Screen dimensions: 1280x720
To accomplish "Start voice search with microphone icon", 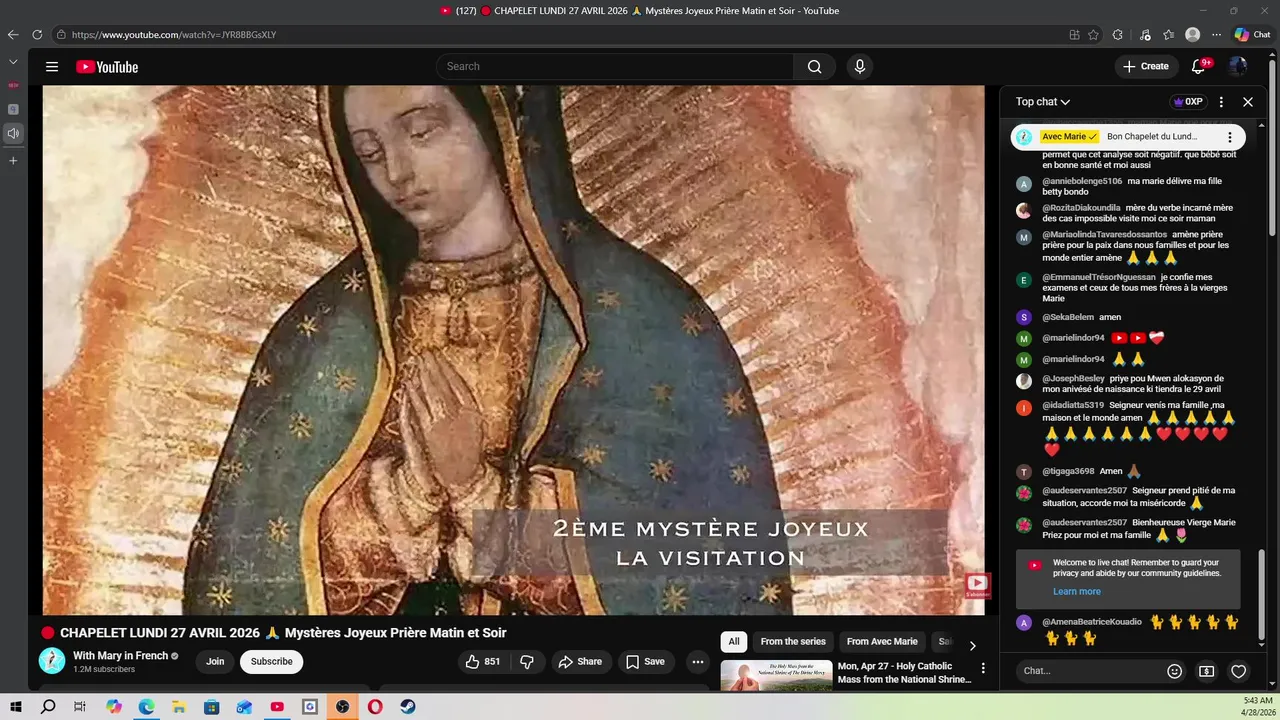I will (x=859, y=67).
